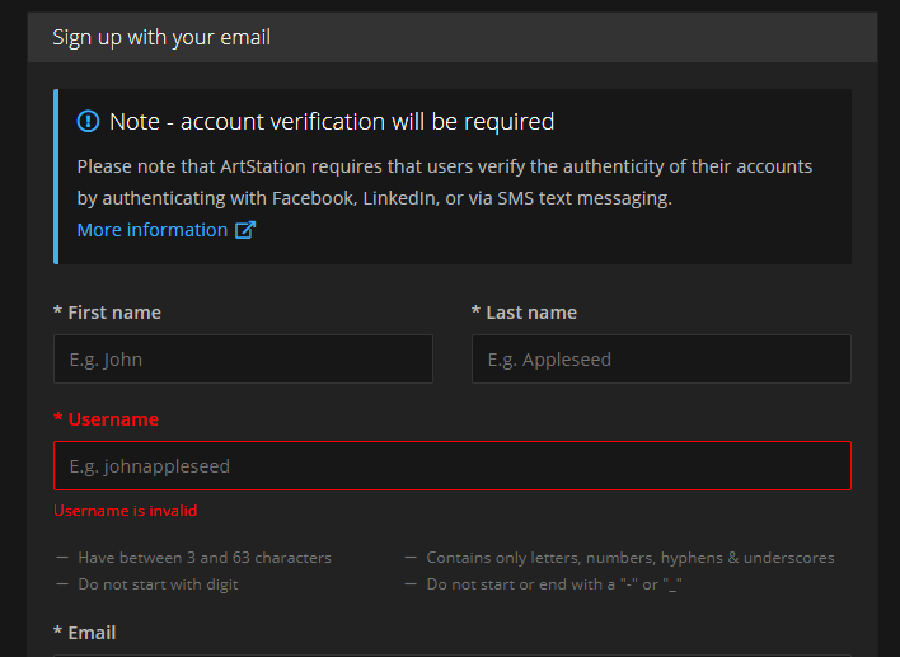Click the 'Contains only letters, numbers, hyphens' rule text

(x=630, y=558)
